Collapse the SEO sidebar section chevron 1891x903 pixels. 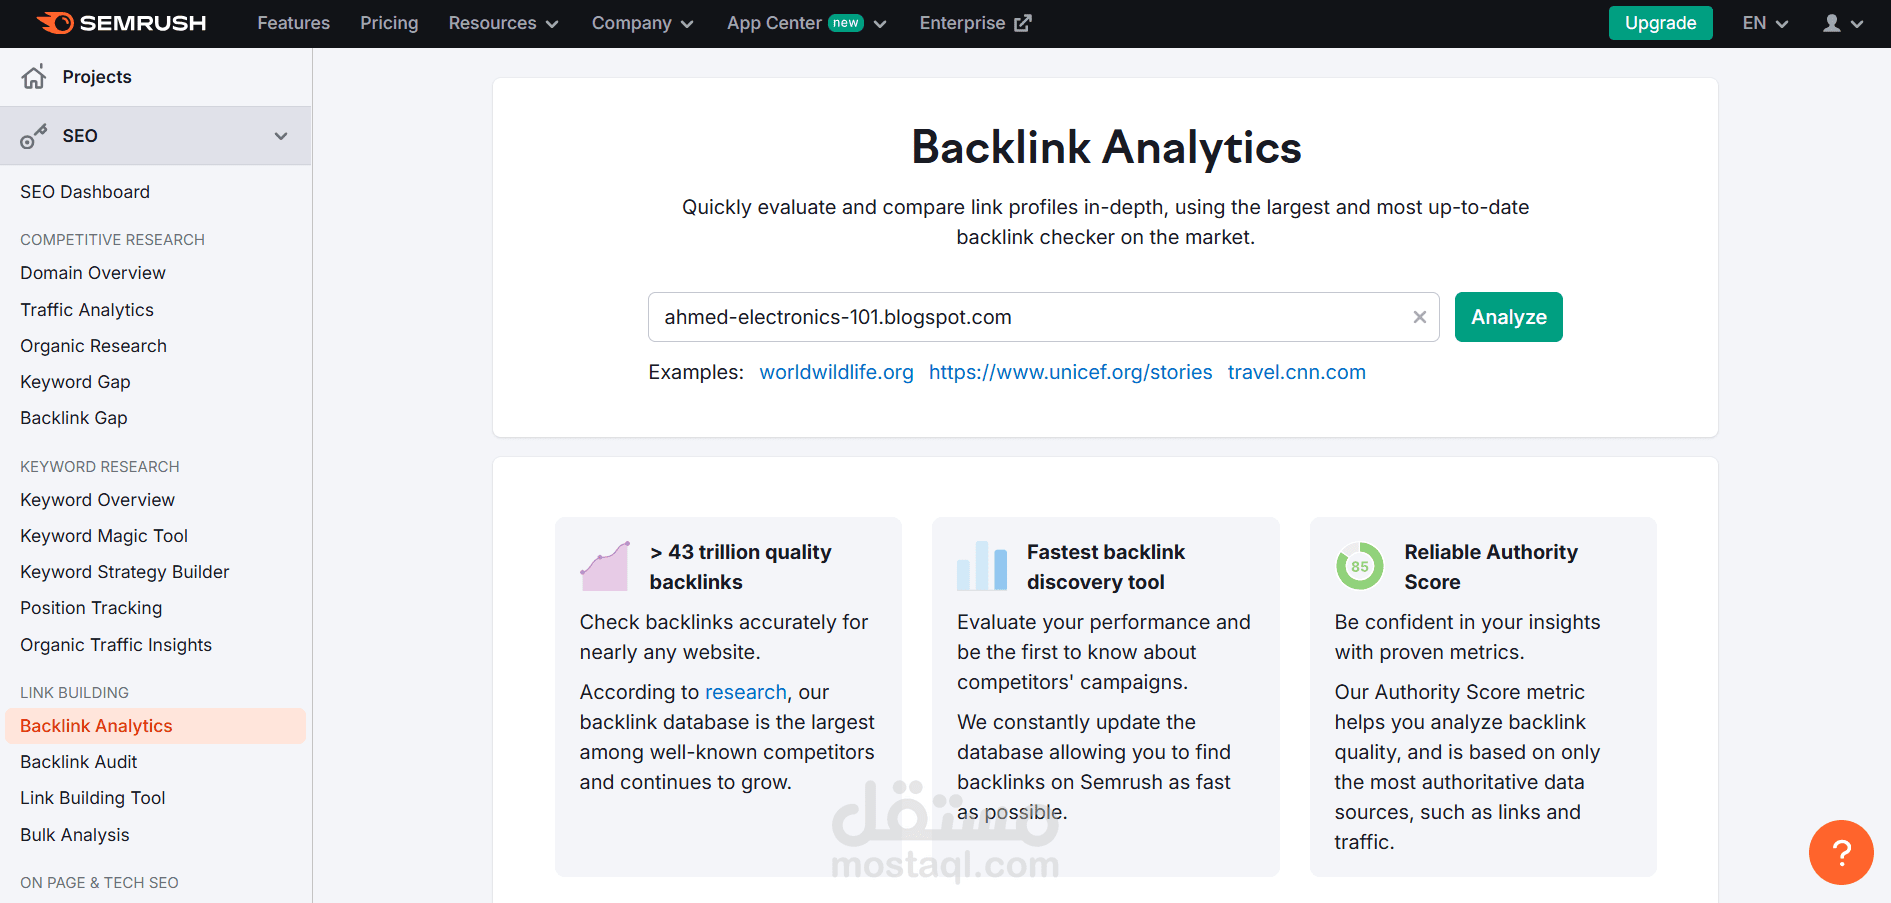click(281, 136)
